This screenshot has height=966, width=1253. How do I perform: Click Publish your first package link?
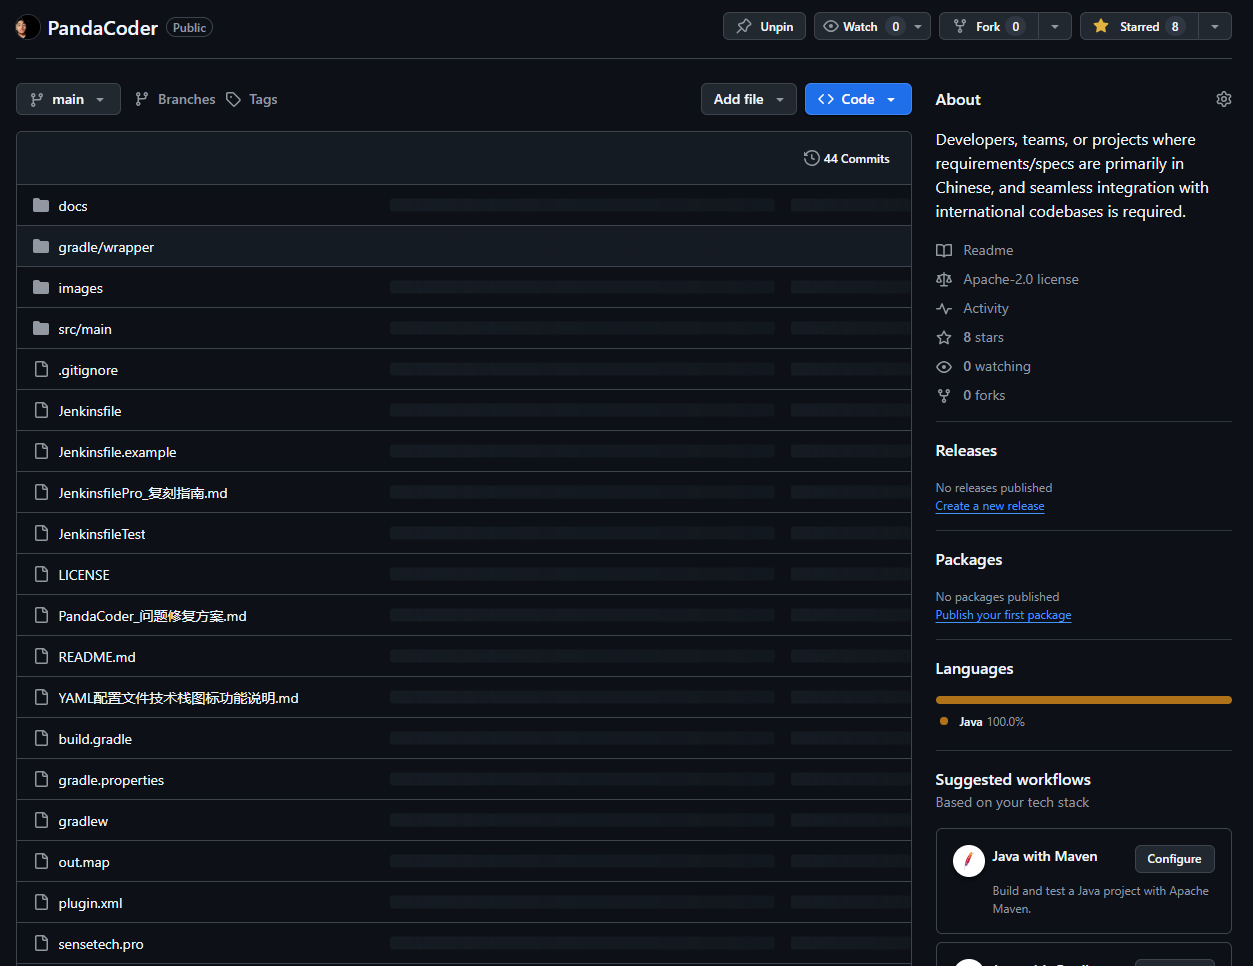[x=1003, y=615]
